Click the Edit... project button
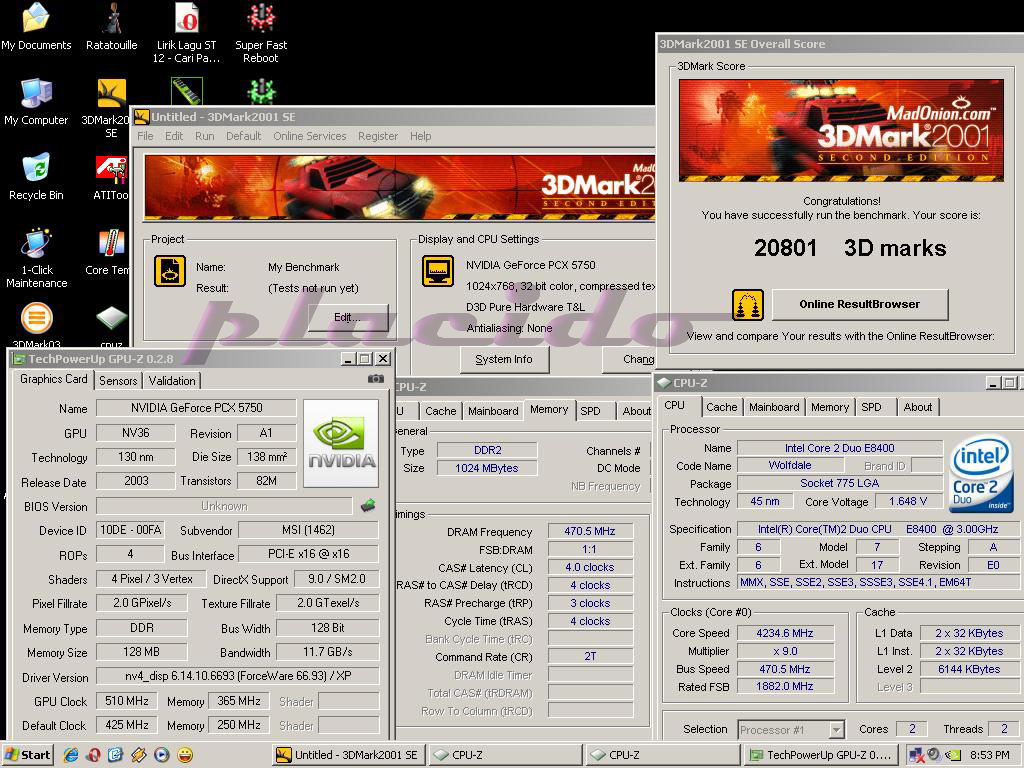 (x=347, y=317)
